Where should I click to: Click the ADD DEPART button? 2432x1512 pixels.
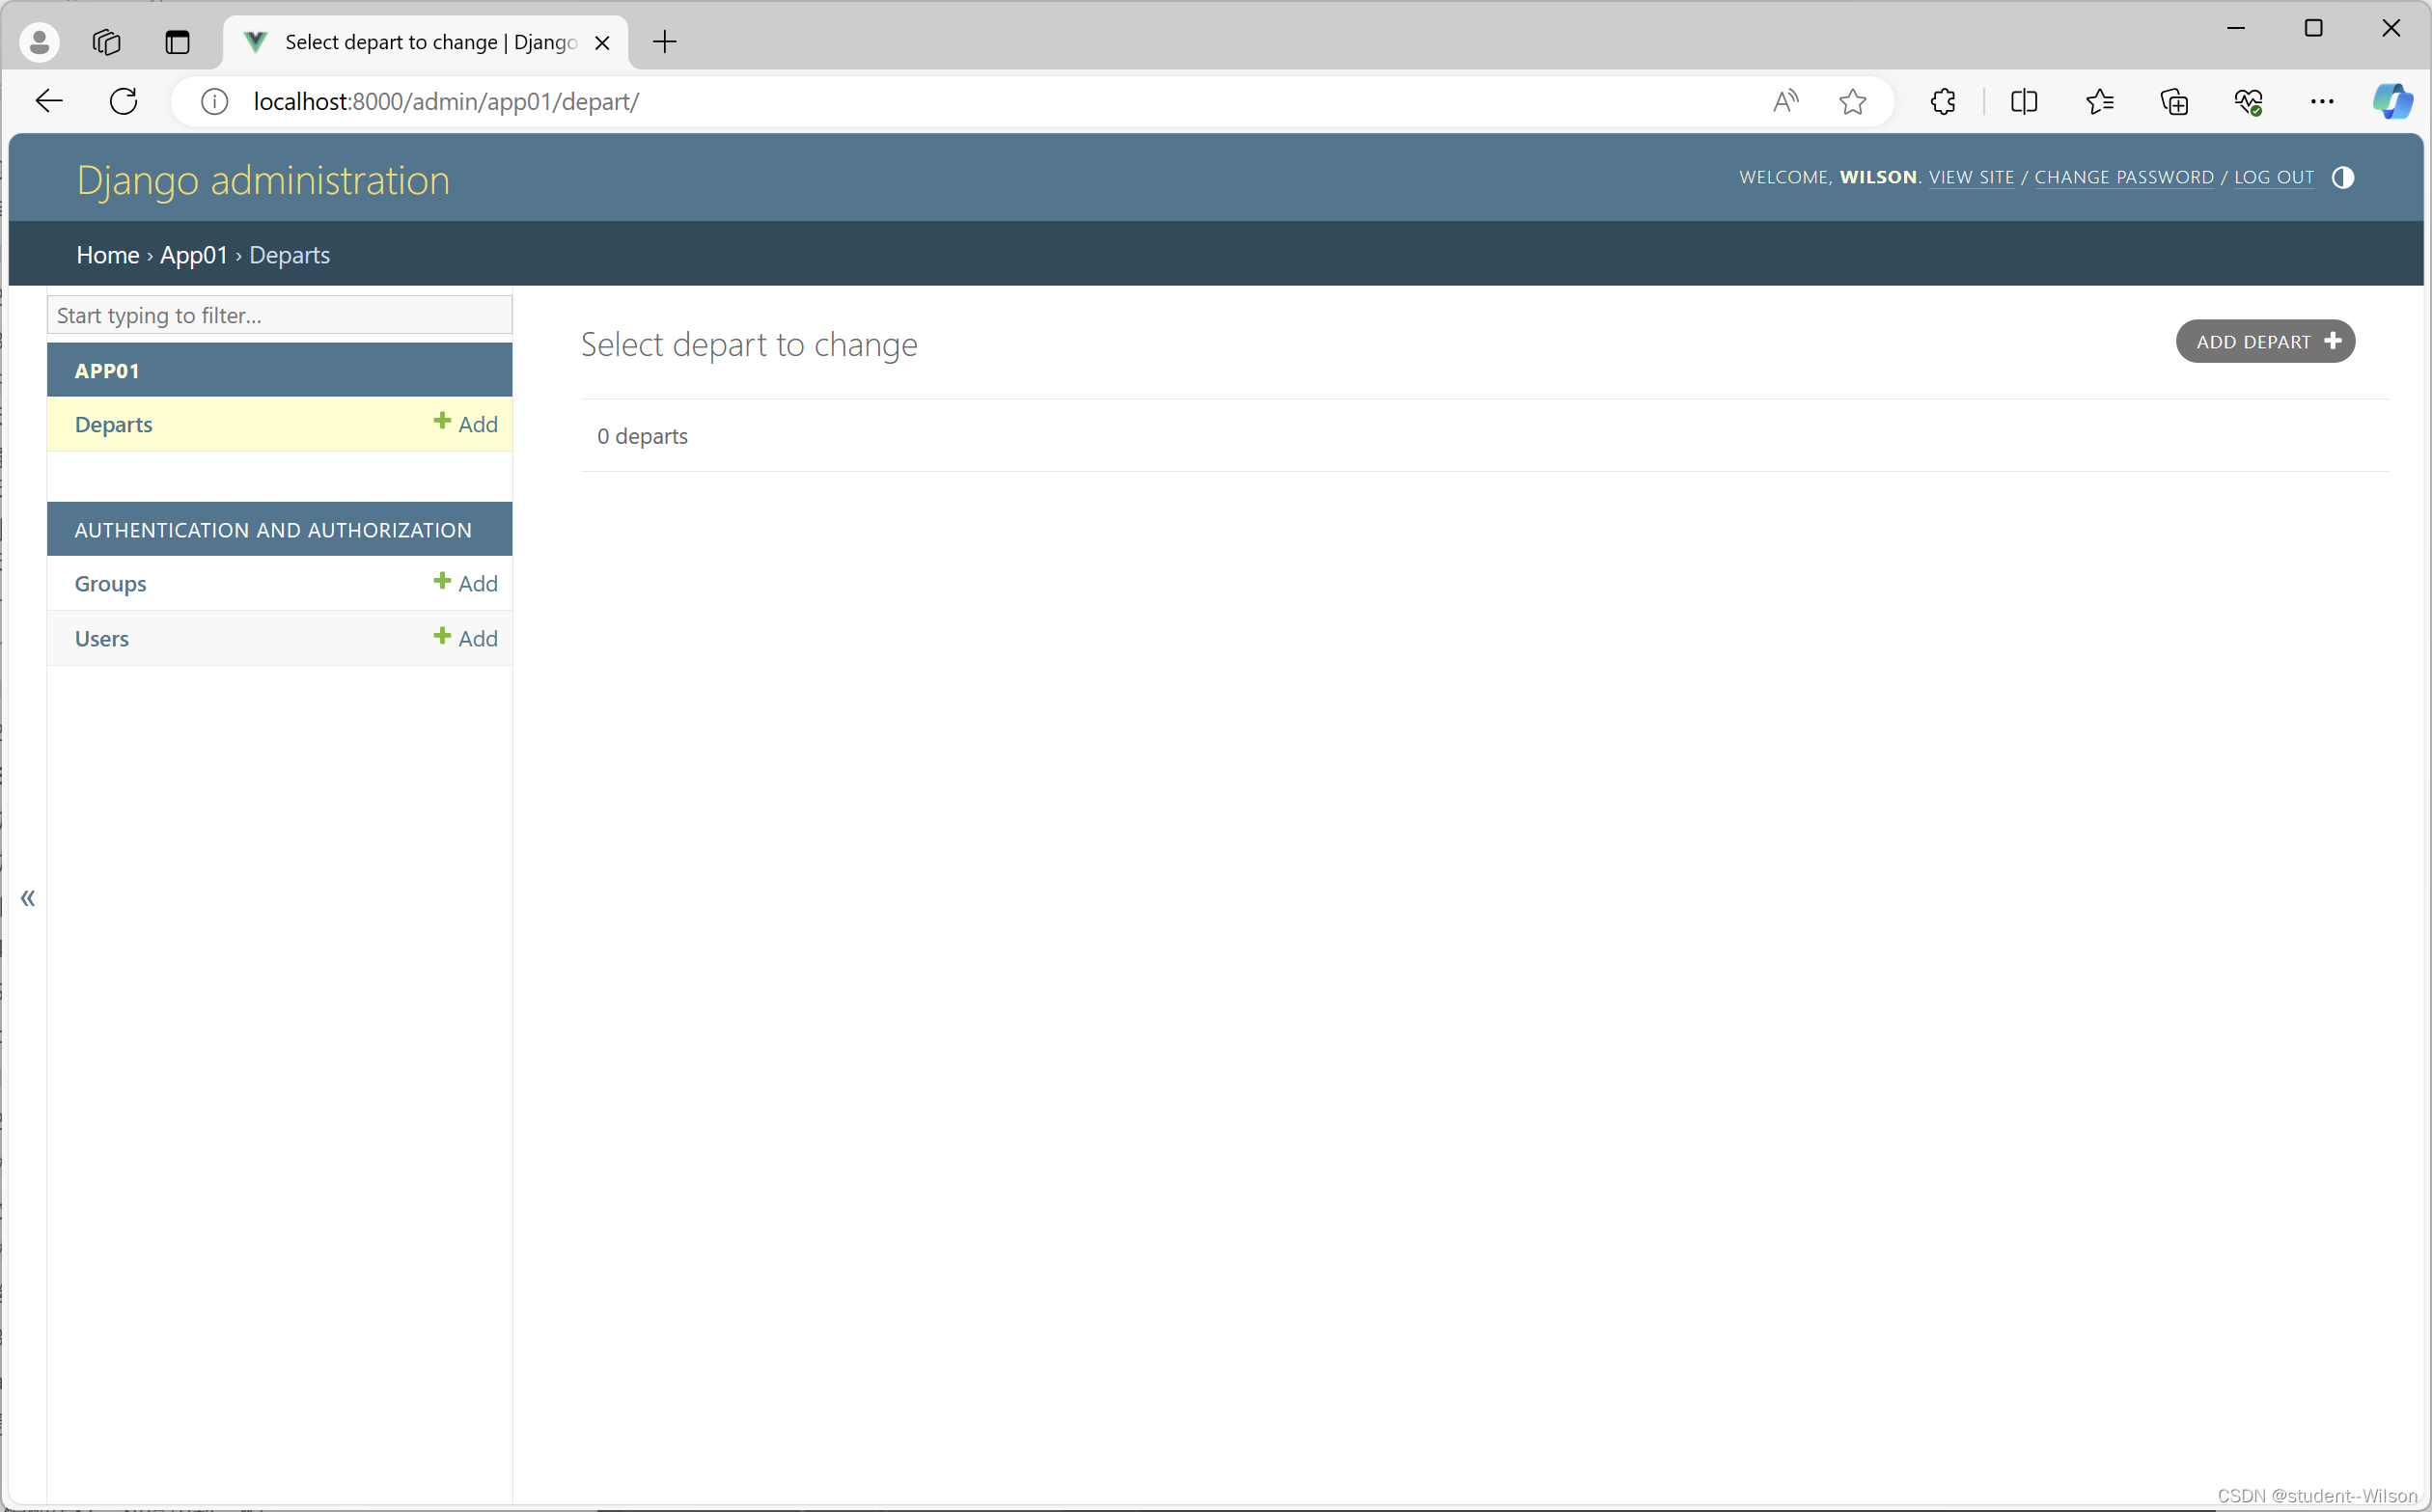tap(2266, 341)
